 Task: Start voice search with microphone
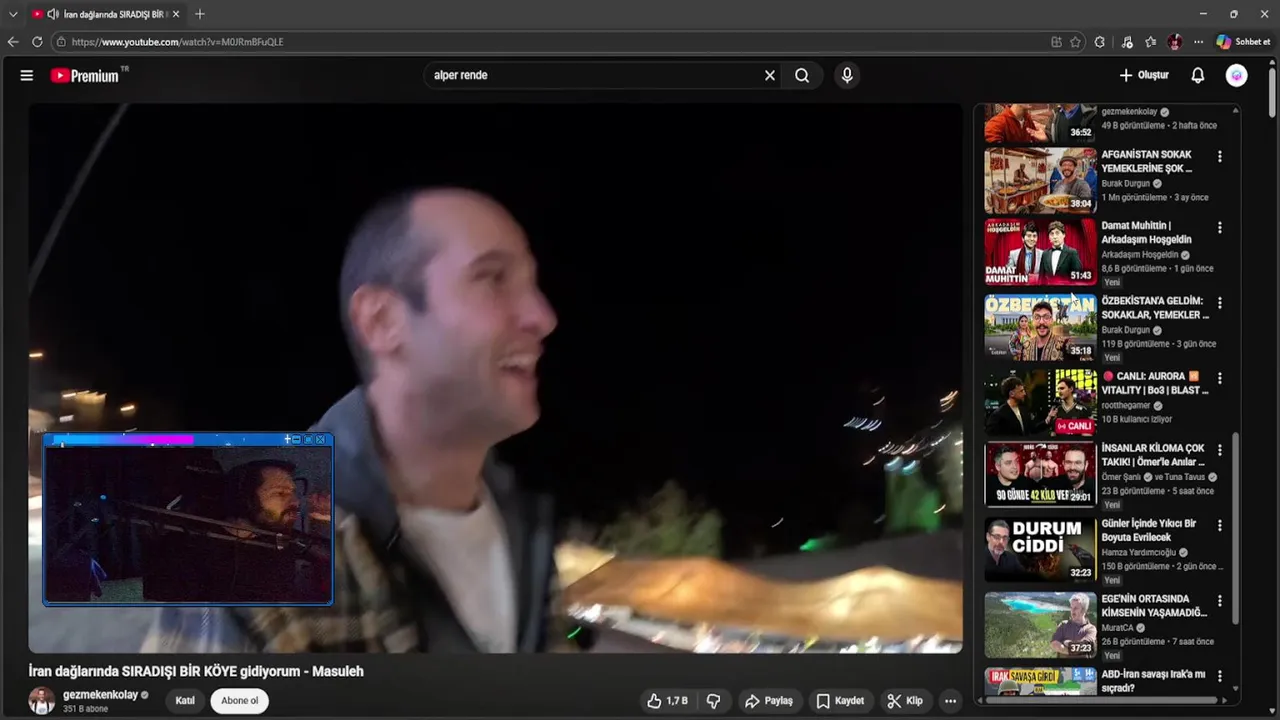pos(847,75)
